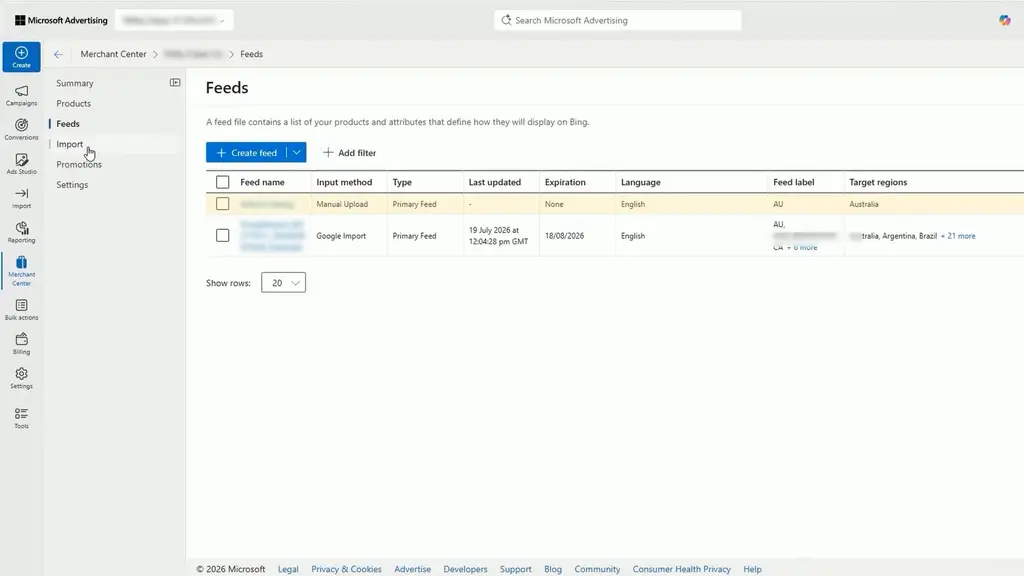Select the Merchant Center rail icon
The height and width of the screenshot is (576, 1024).
coord(22,270)
